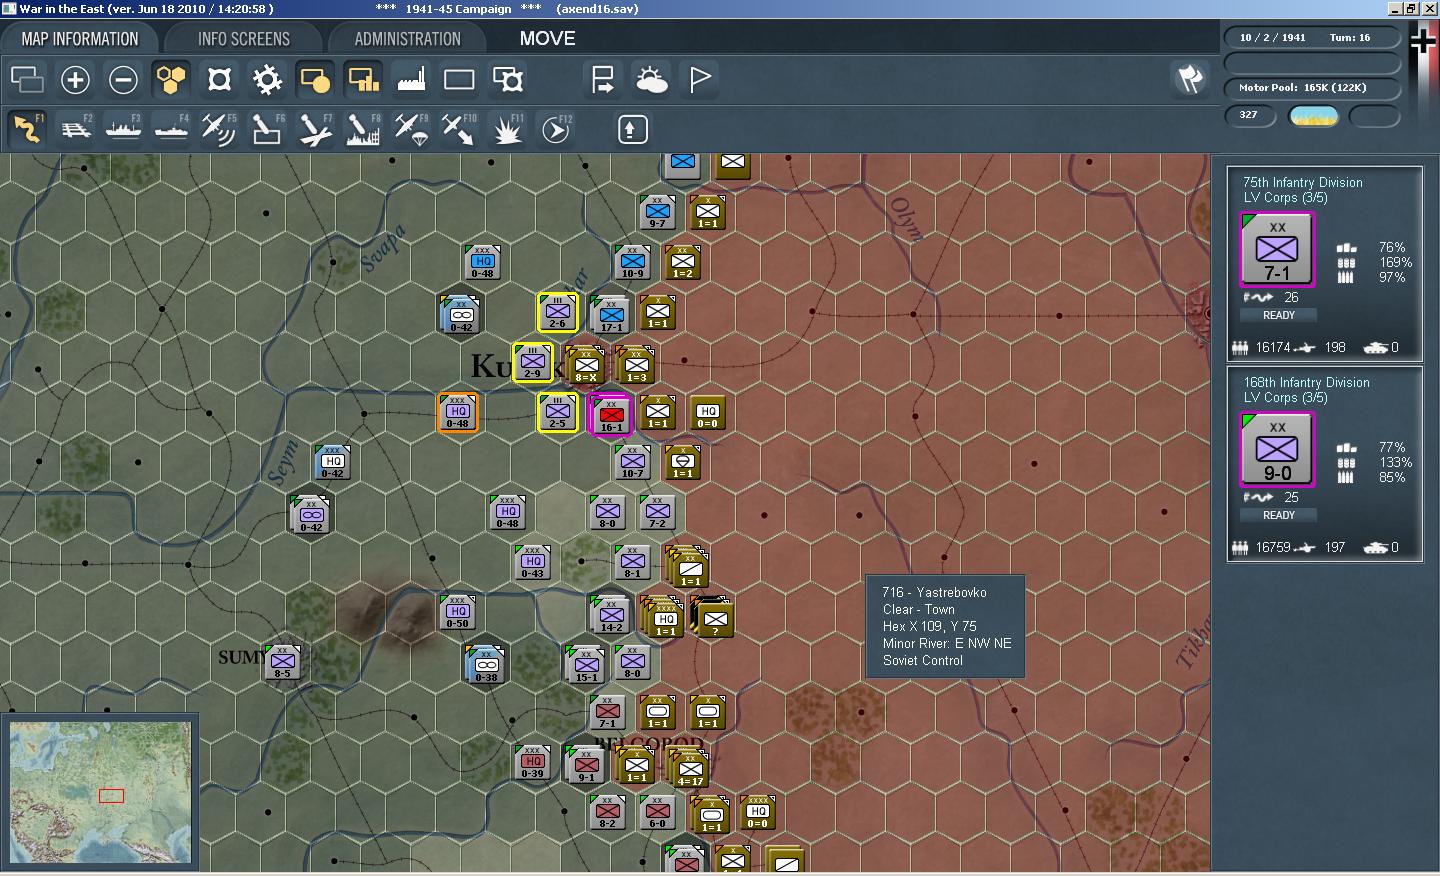Toggle the hex grid display icon
This screenshot has height=876, width=1440.
click(171, 80)
